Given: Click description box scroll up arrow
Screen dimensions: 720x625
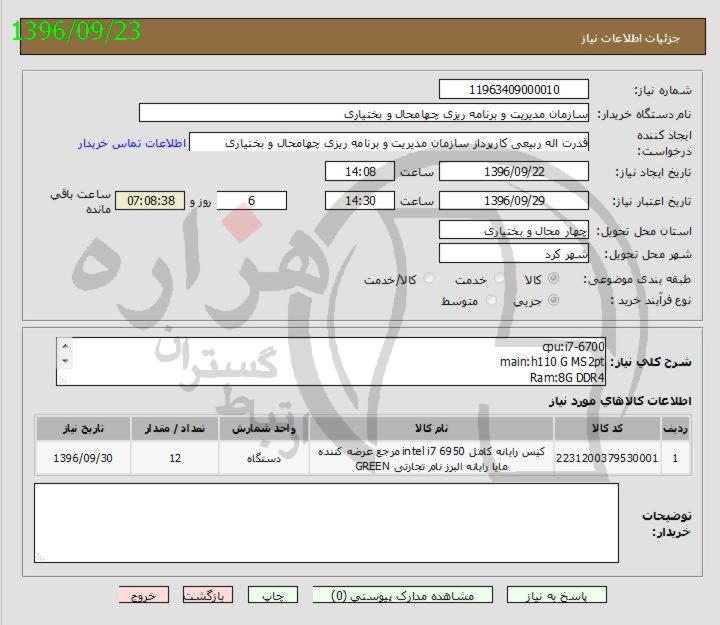Looking at the screenshot, I should click(65, 346).
